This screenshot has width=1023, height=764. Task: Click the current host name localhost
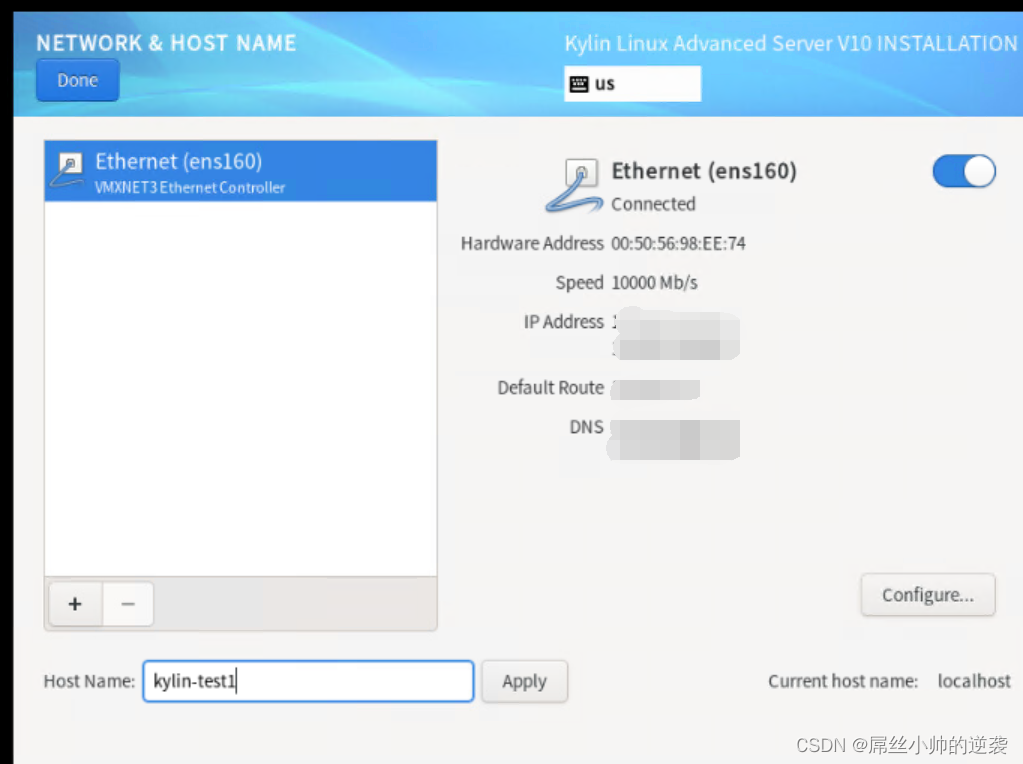point(974,681)
